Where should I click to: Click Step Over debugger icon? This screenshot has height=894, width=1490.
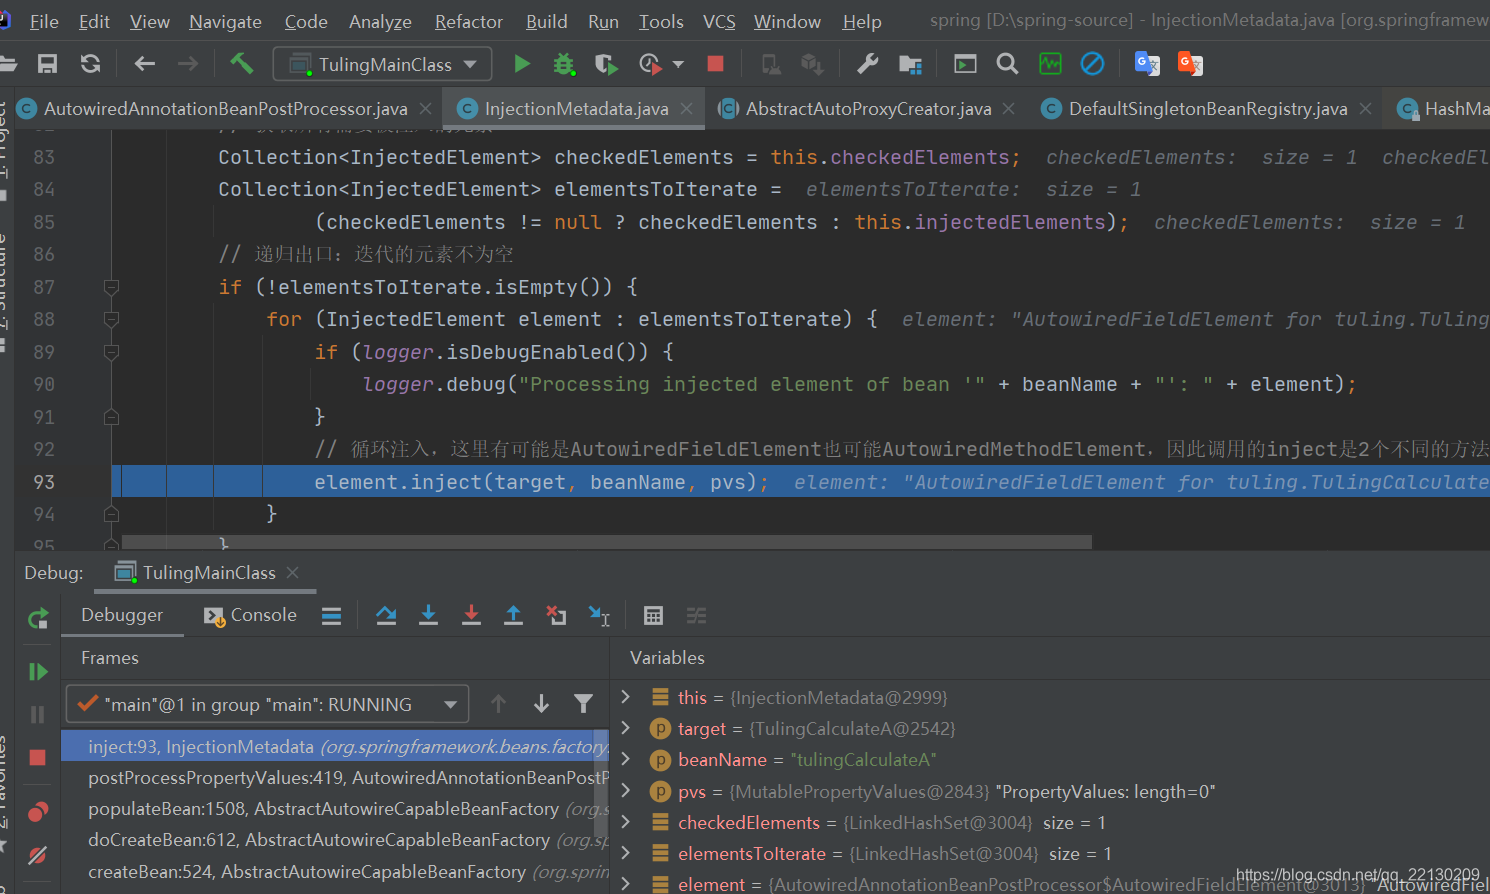click(386, 616)
